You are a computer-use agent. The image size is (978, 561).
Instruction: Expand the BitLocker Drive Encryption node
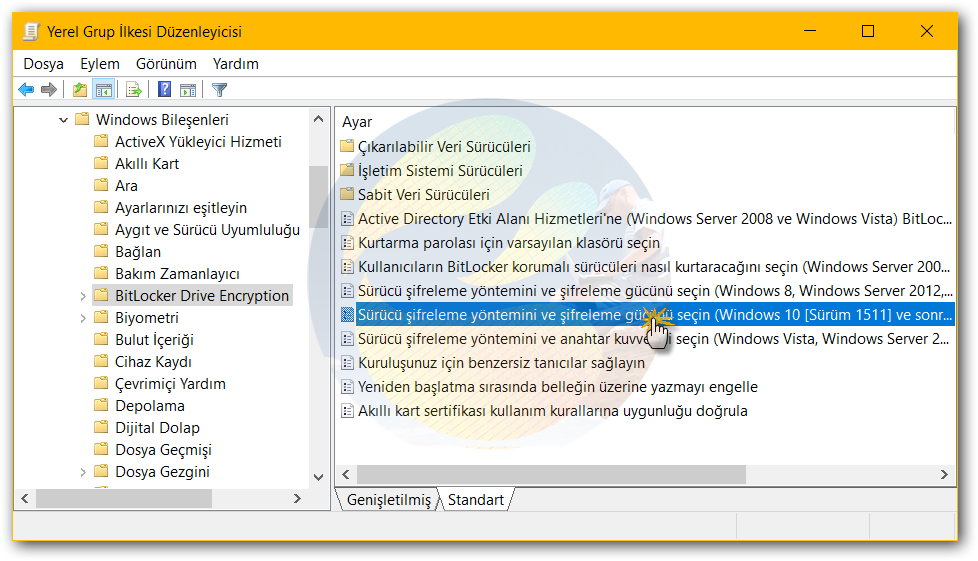[x=82, y=296]
